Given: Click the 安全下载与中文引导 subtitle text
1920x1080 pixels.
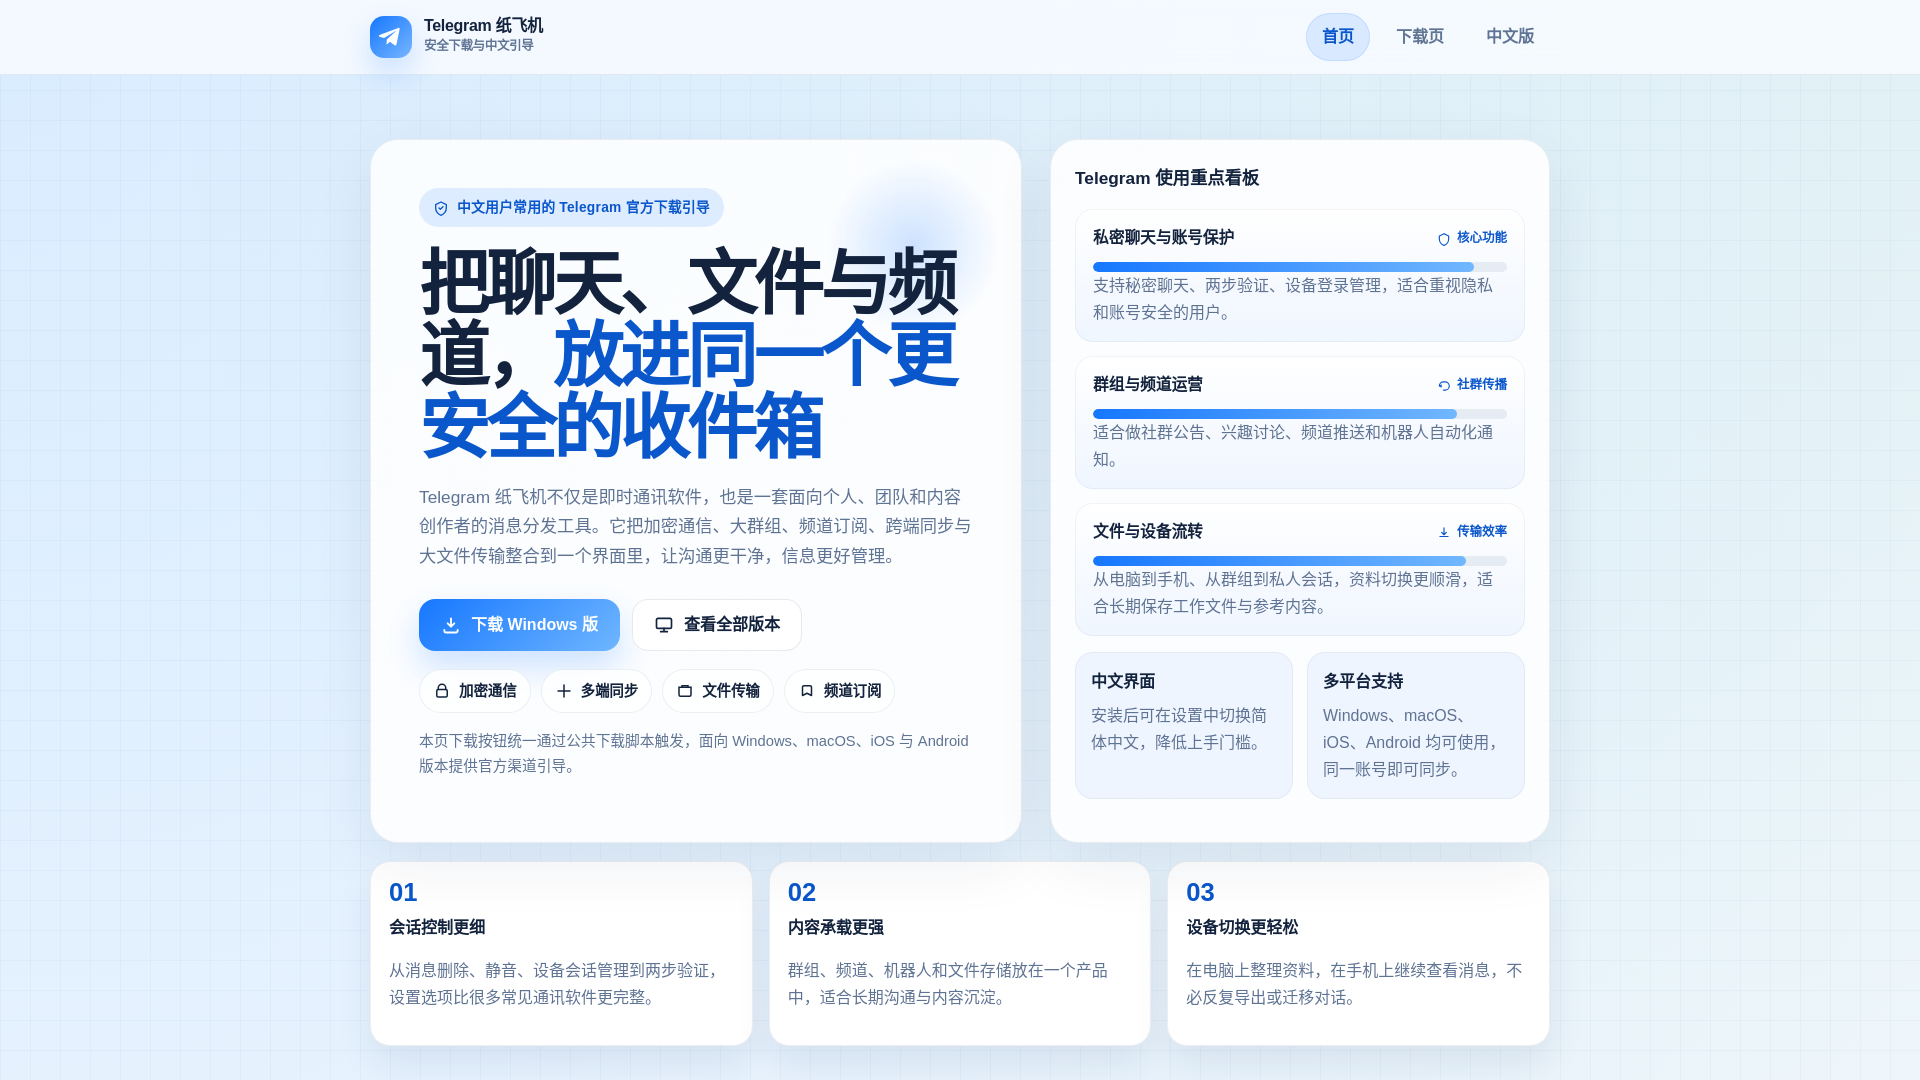Looking at the screenshot, I should pyautogui.click(x=479, y=45).
